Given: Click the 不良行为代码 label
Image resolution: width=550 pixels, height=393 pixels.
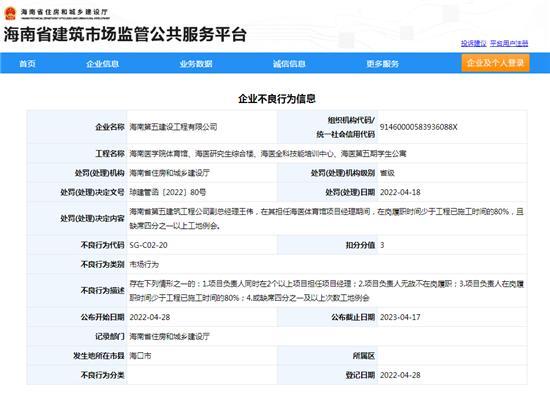Looking at the screenshot, I should tap(103, 245).
